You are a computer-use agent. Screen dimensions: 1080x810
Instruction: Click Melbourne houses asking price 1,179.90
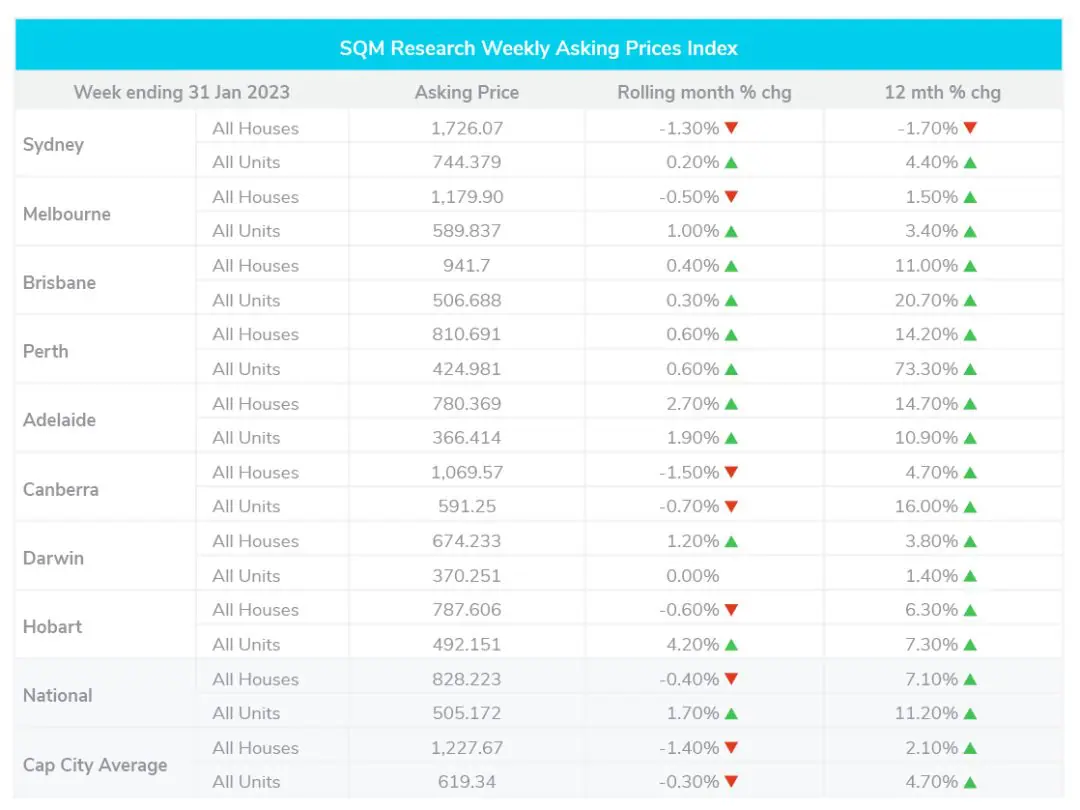coord(467,197)
